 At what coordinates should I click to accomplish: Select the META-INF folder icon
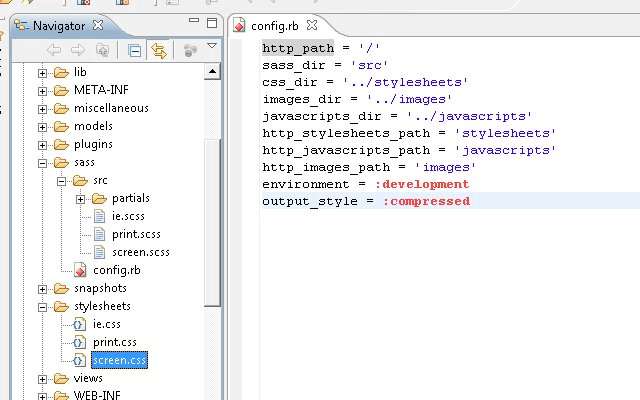(61, 91)
